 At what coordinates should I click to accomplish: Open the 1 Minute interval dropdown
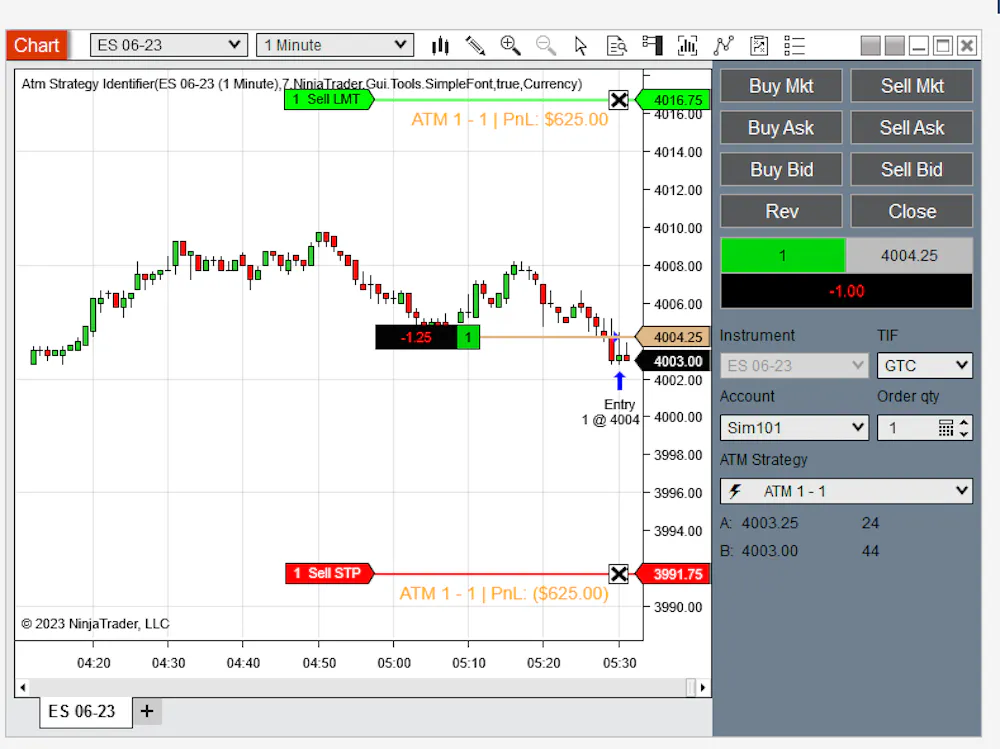335,45
